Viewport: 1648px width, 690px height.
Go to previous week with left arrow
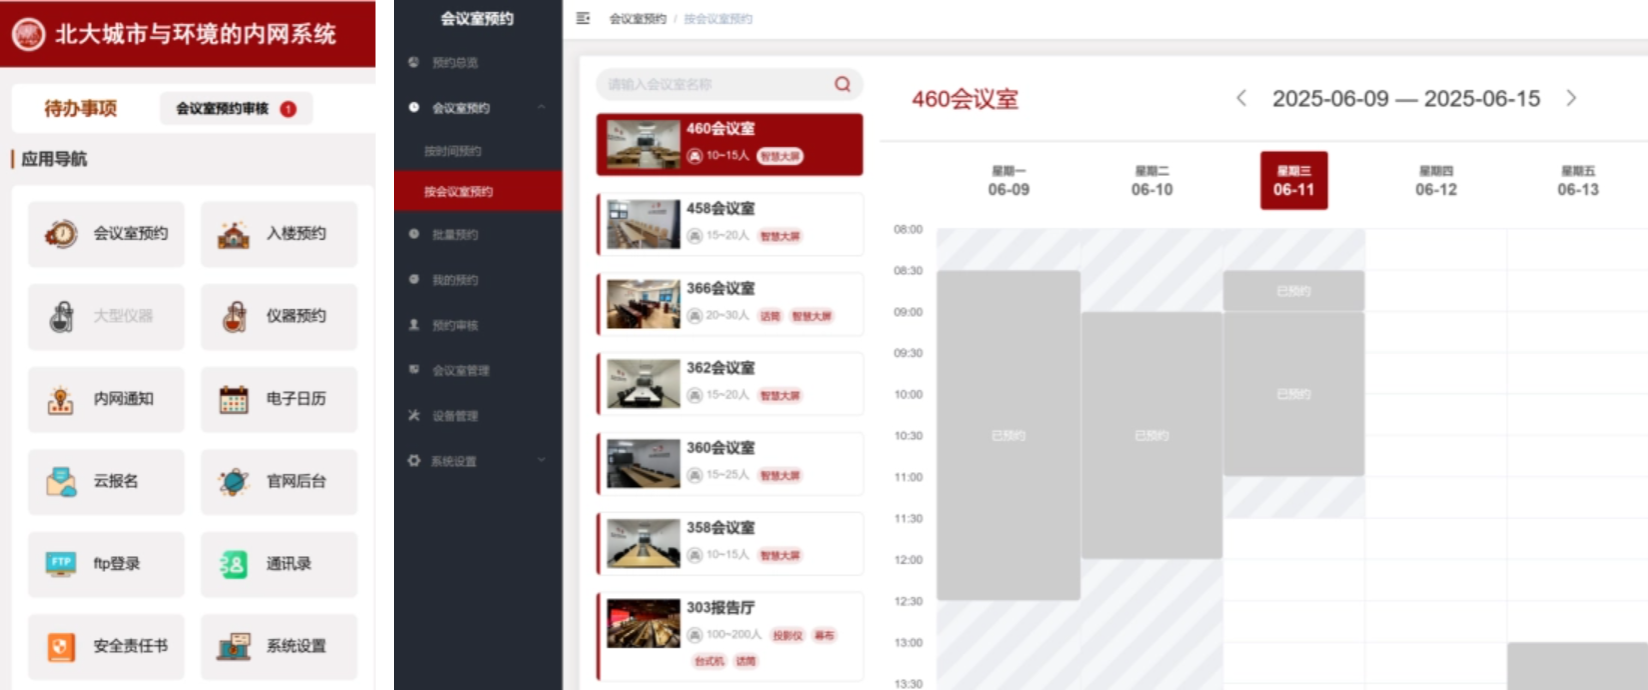coord(1241,98)
